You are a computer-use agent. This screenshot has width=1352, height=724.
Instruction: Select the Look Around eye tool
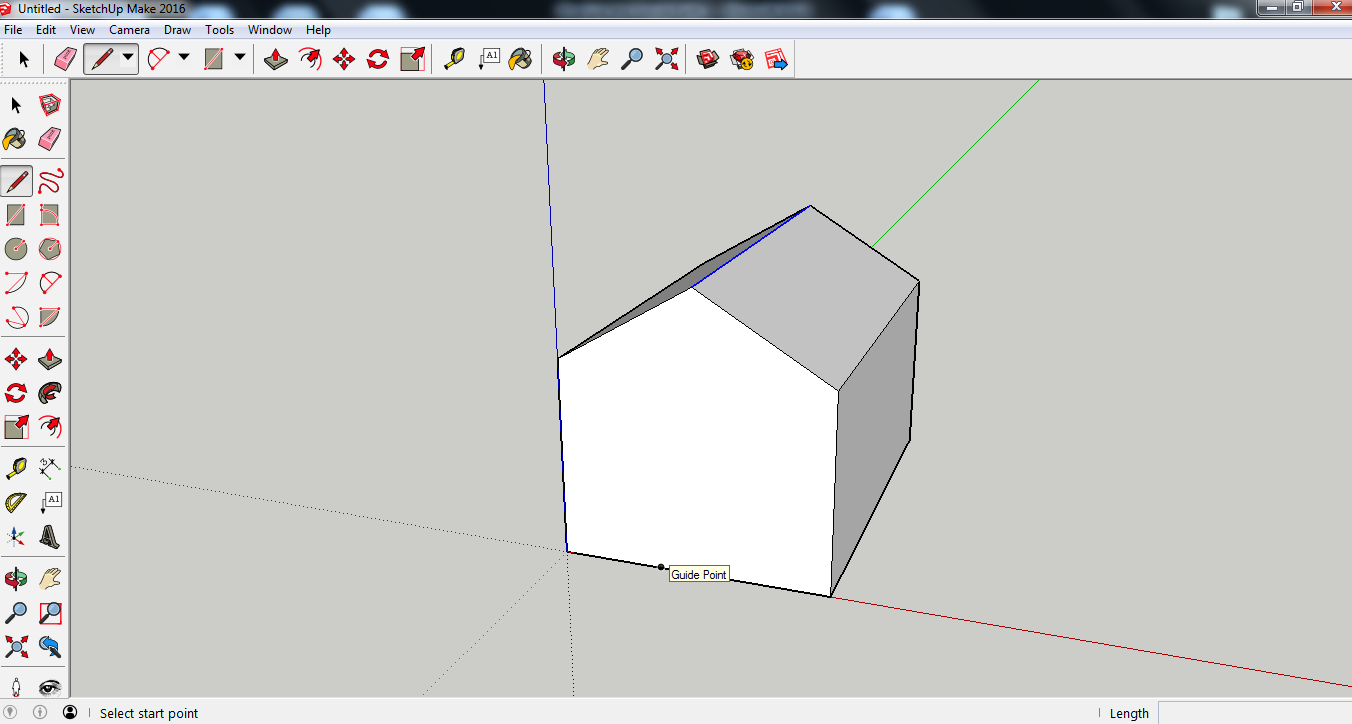[x=50, y=686]
